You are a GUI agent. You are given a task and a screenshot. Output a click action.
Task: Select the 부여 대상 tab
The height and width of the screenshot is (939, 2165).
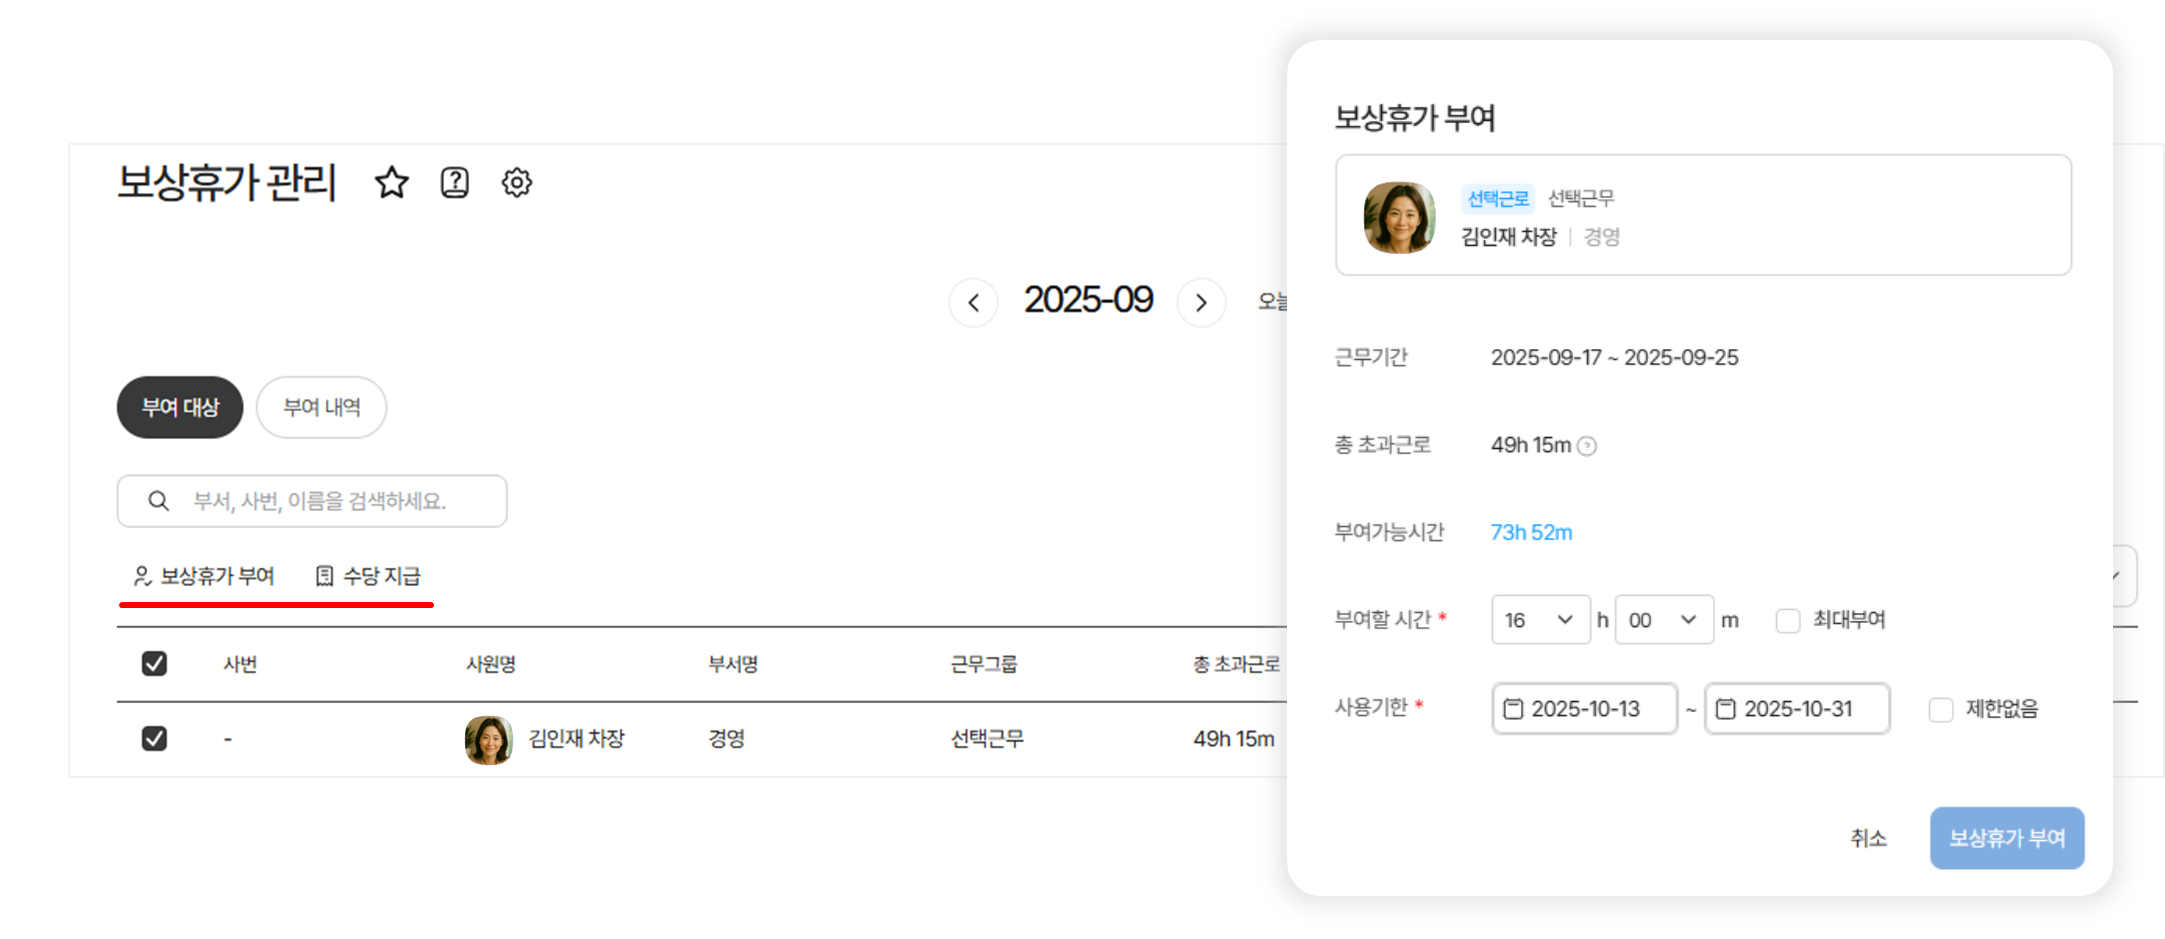pyautogui.click(x=180, y=407)
